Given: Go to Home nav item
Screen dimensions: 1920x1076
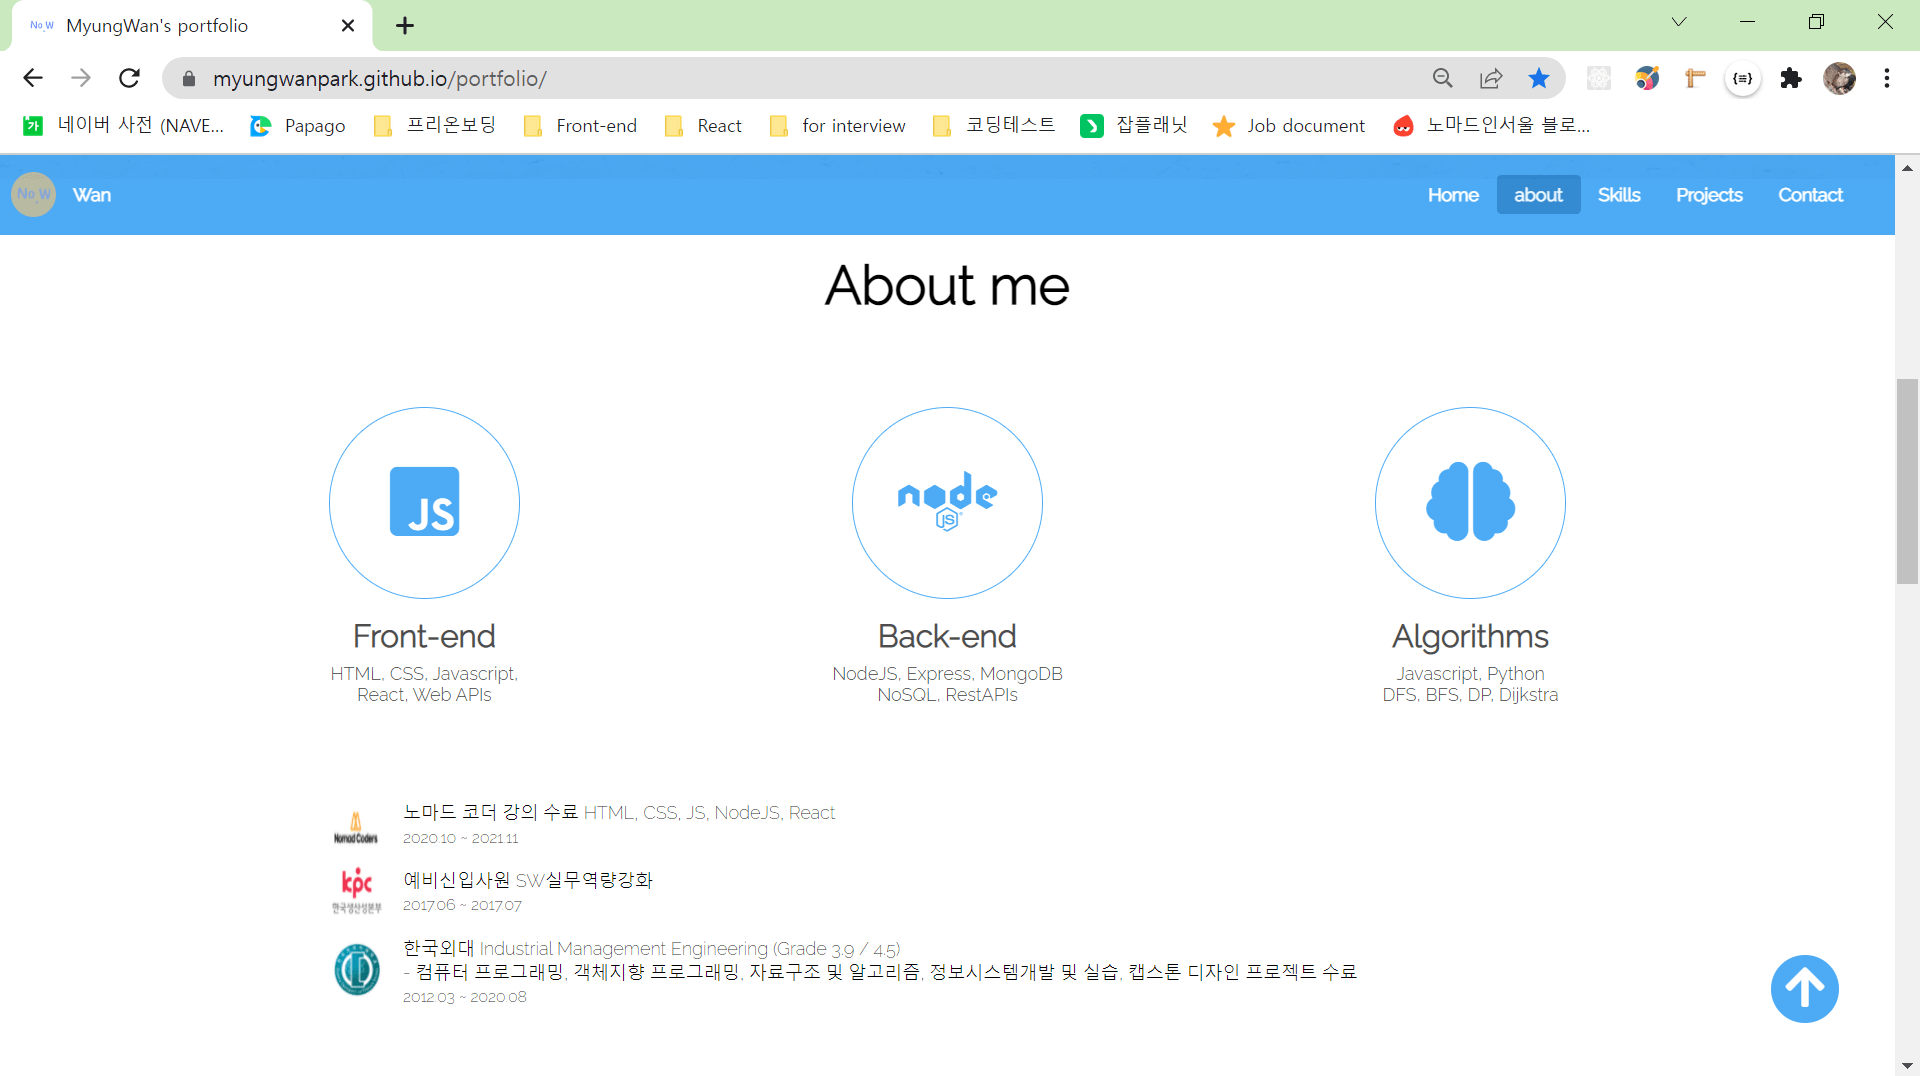Looking at the screenshot, I should tap(1453, 195).
